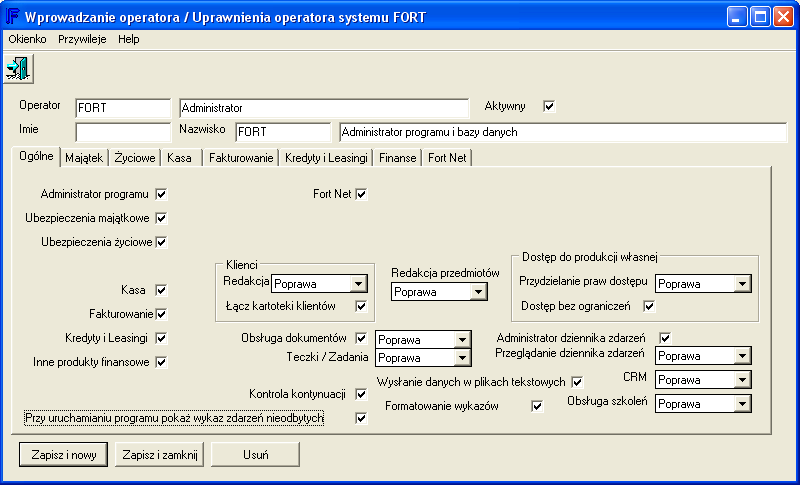
Task: Open the Teczki / Zadania dropdown
Action: [x=423, y=358]
